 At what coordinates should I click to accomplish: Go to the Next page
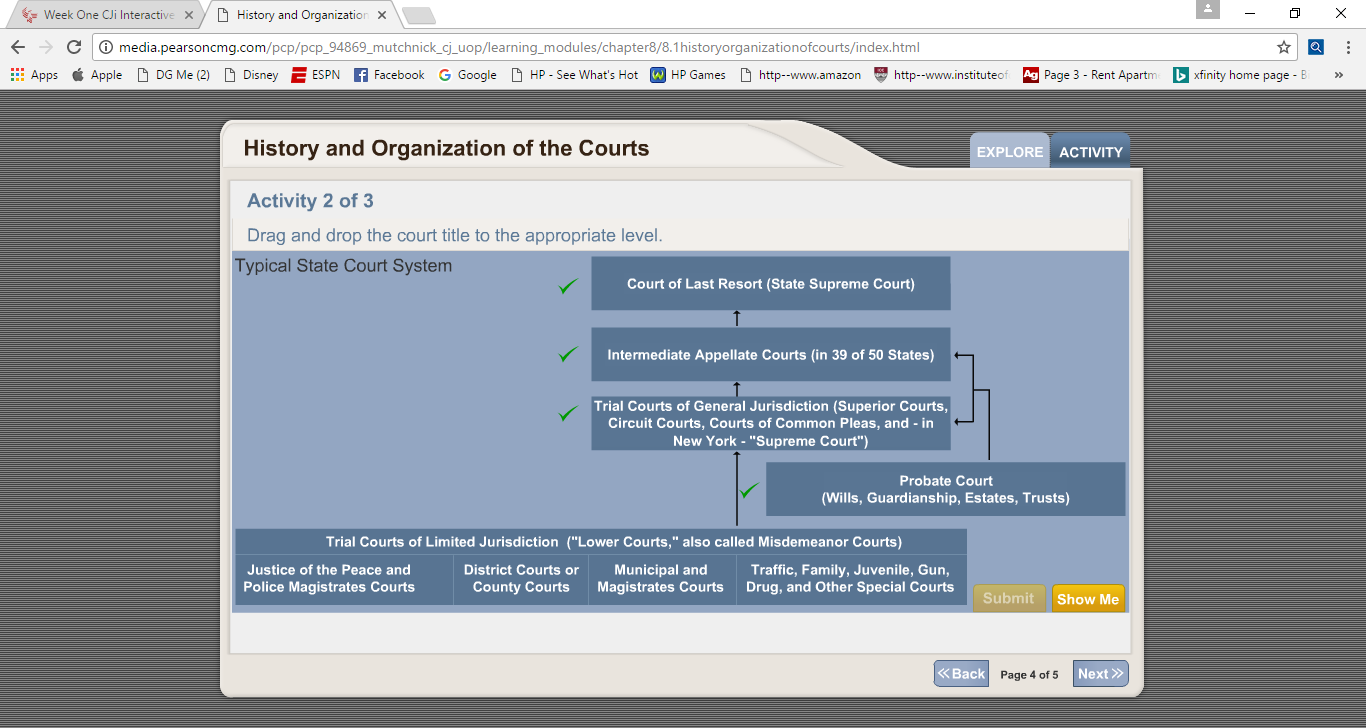pyautogui.click(x=1100, y=674)
